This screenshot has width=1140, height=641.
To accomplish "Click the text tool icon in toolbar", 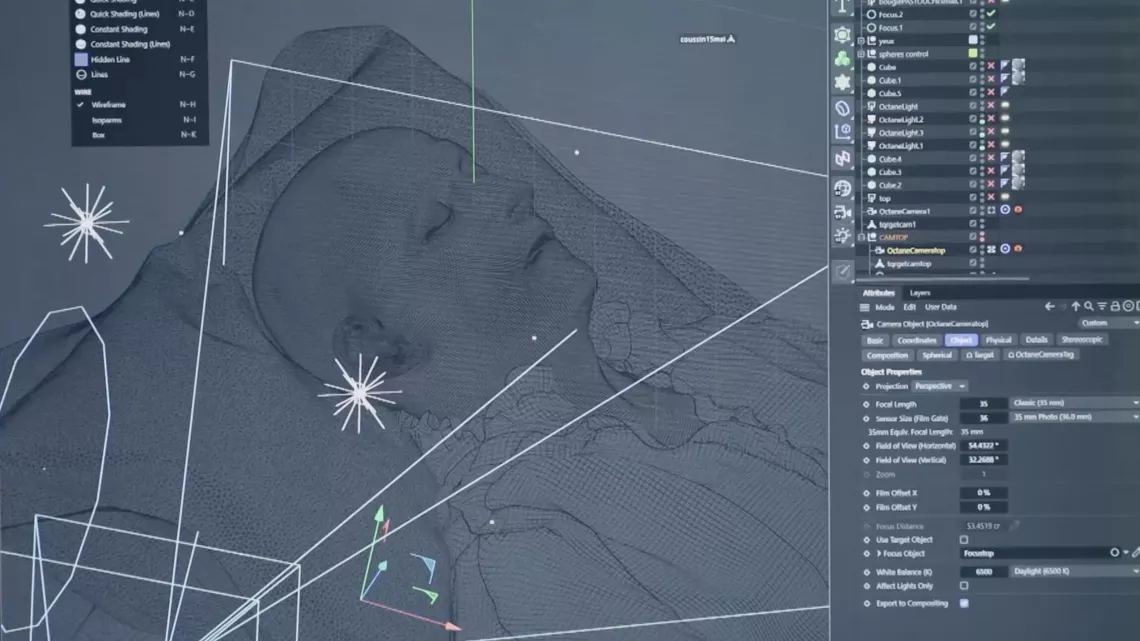I will click(842, 7).
